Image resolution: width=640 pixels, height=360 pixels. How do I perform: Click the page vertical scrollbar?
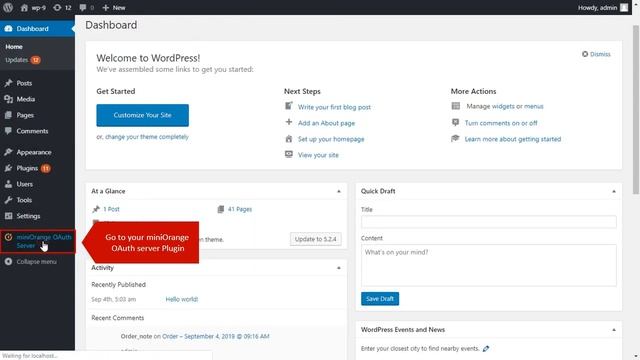click(x=636, y=109)
